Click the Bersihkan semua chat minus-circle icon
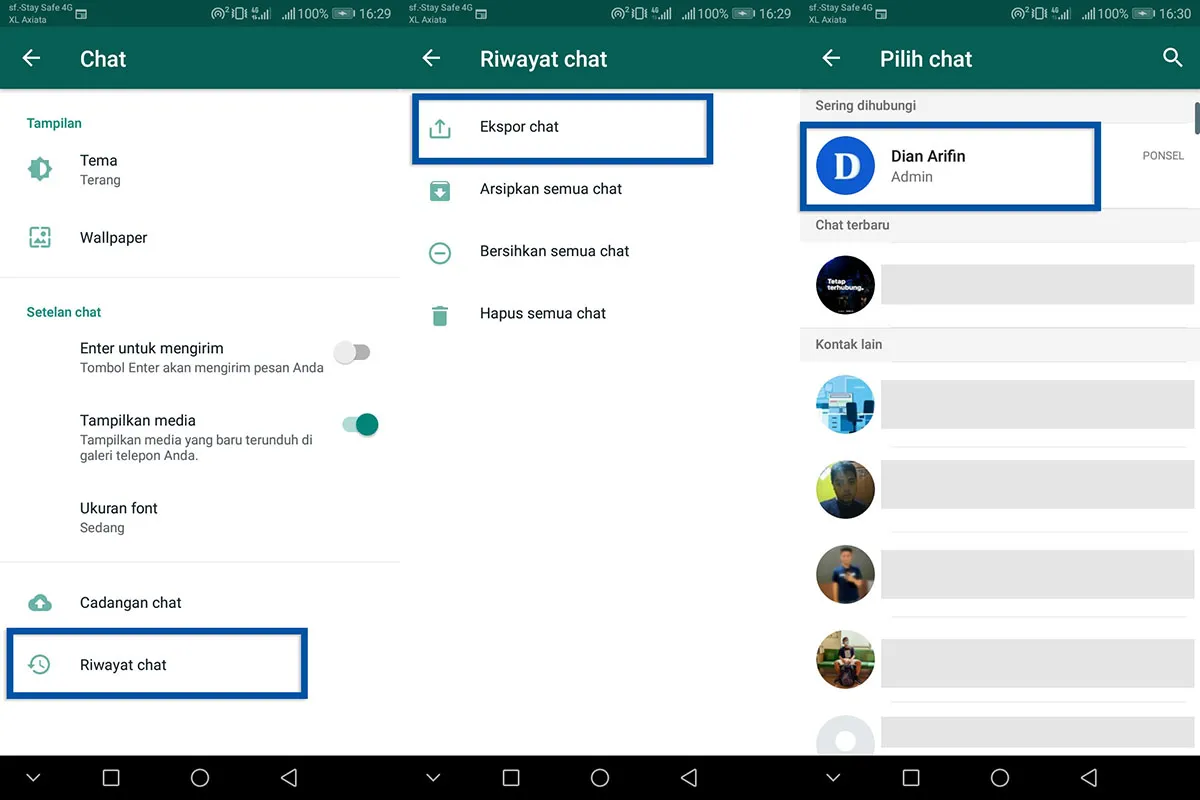 pos(440,253)
